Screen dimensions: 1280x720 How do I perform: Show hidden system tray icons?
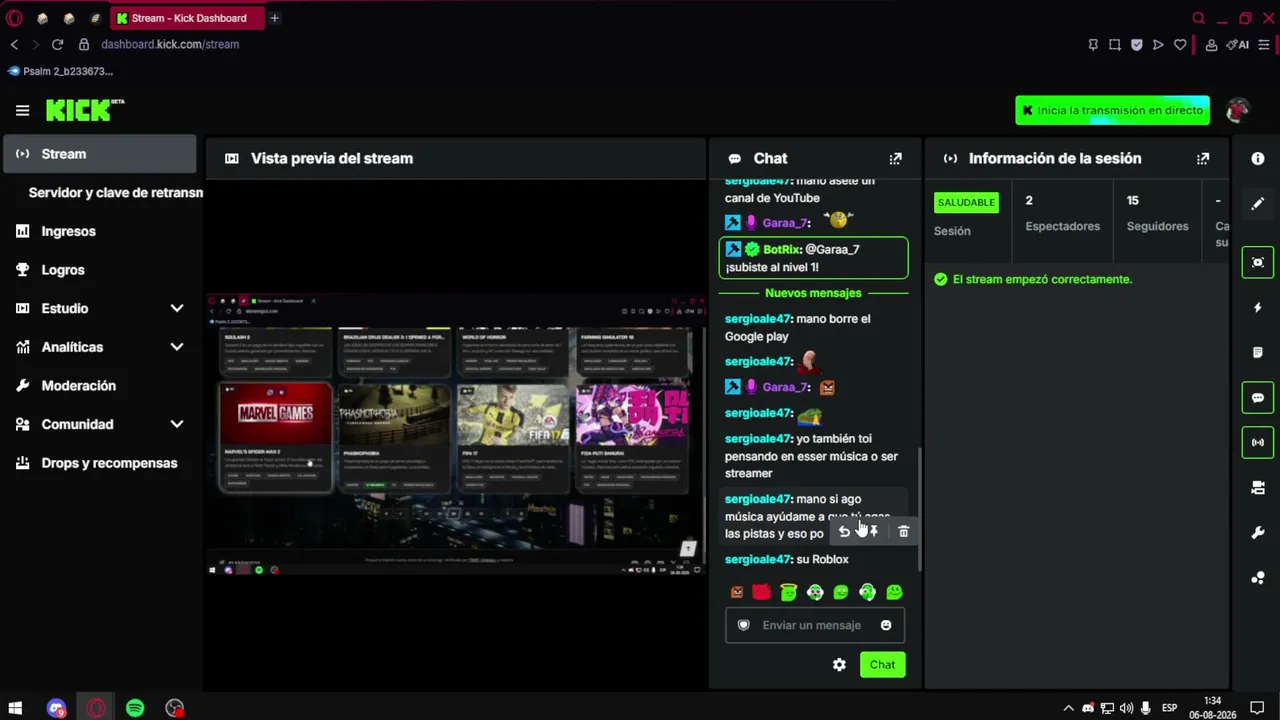[1068, 708]
